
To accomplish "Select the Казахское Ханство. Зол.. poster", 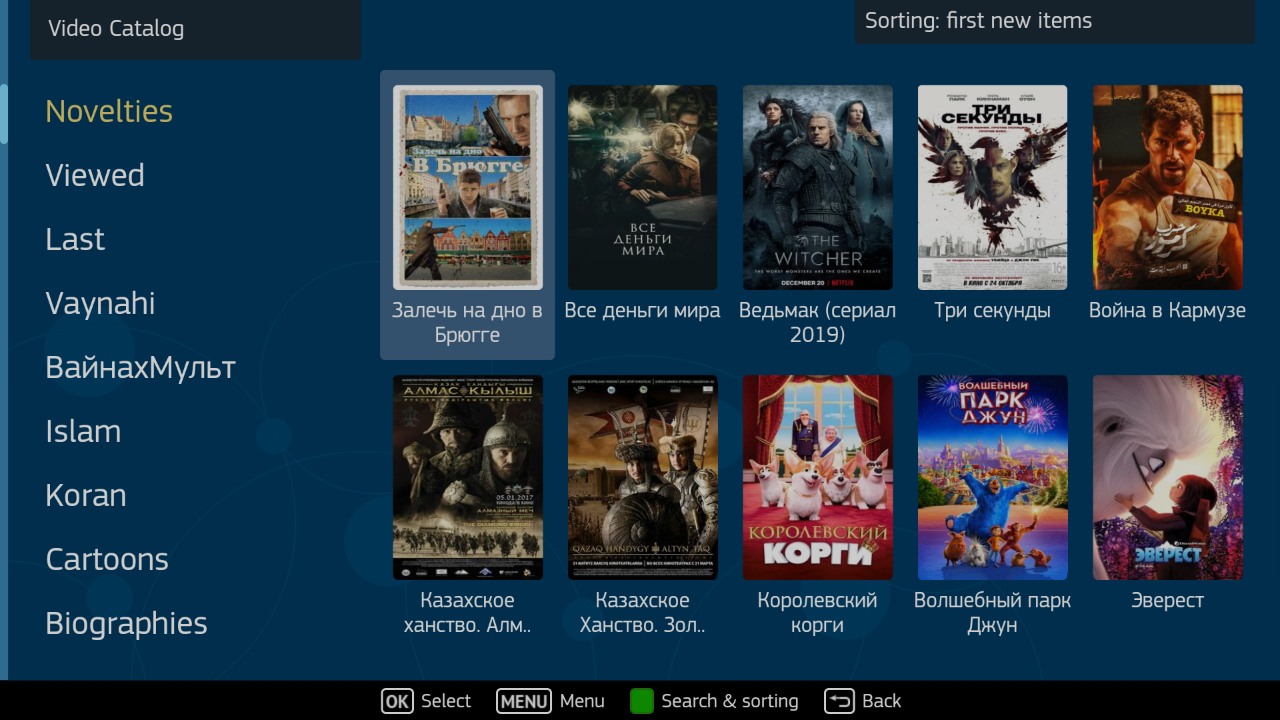I will (643, 477).
